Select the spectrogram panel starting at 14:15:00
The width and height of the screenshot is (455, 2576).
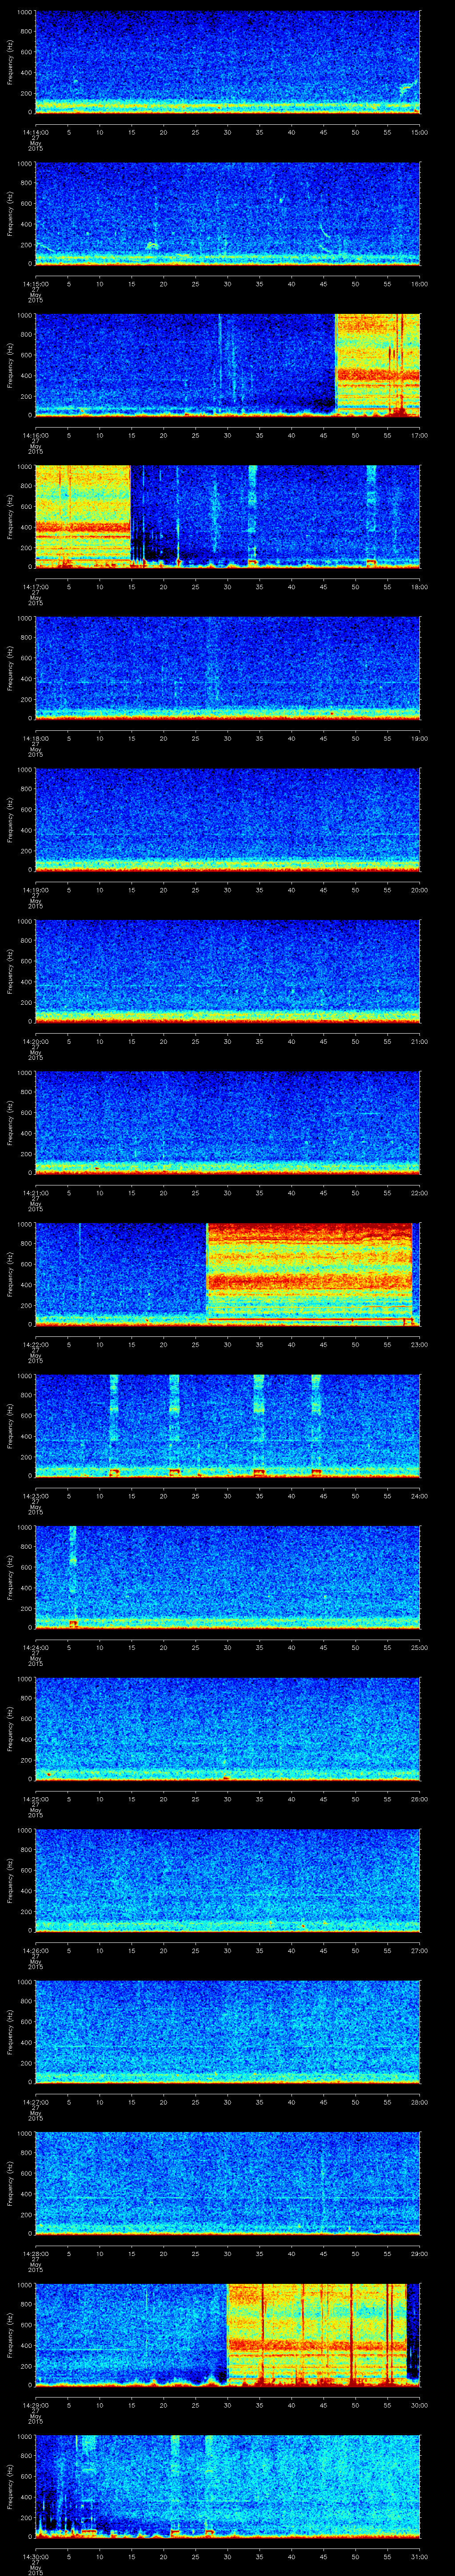[227, 213]
